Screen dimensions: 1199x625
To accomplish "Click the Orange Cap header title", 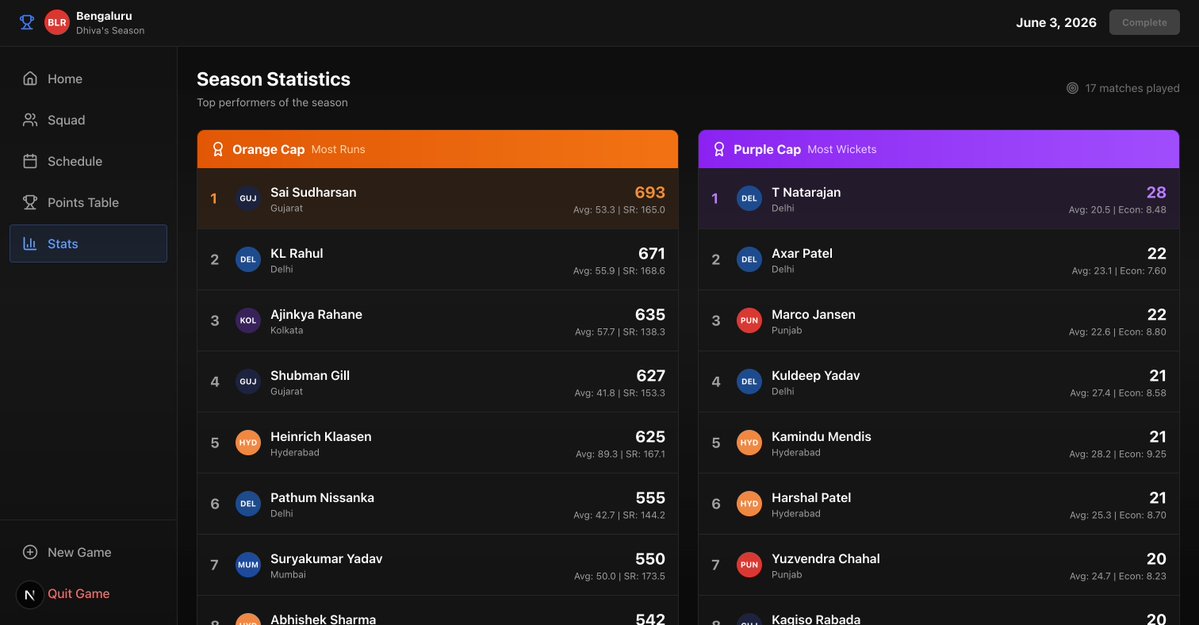I will (268, 149).
